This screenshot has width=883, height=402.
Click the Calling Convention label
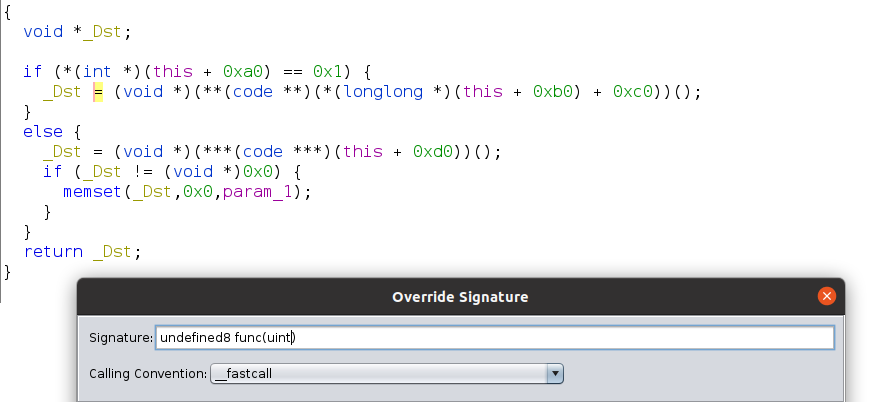148,374
